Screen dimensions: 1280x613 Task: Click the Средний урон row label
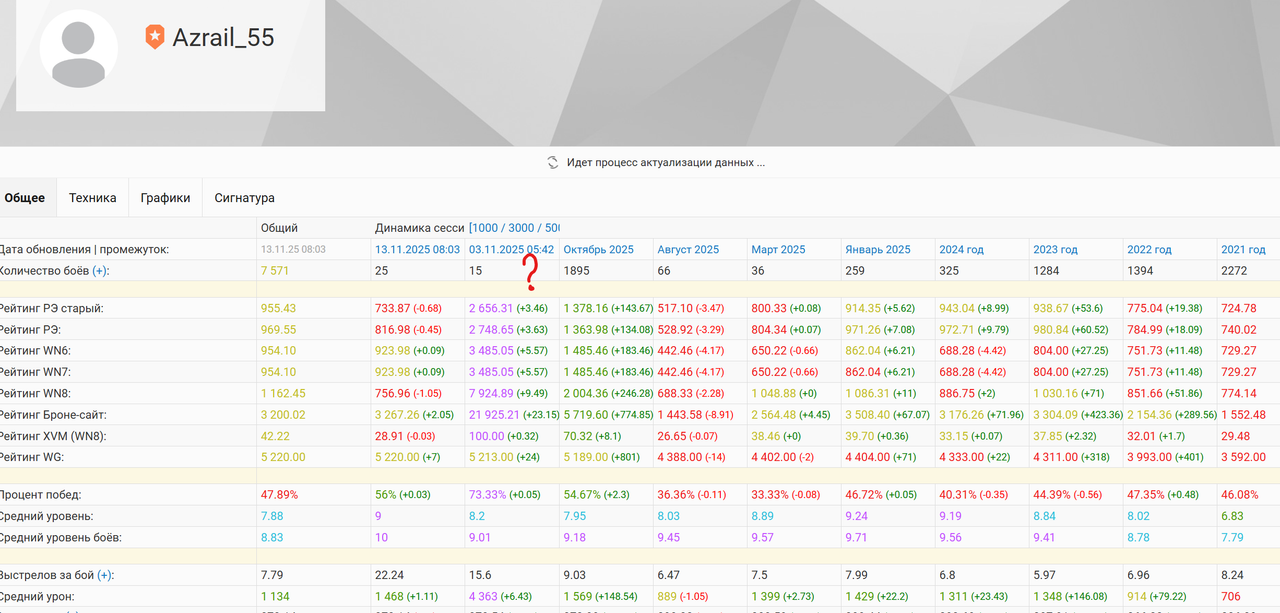(38, 596)
